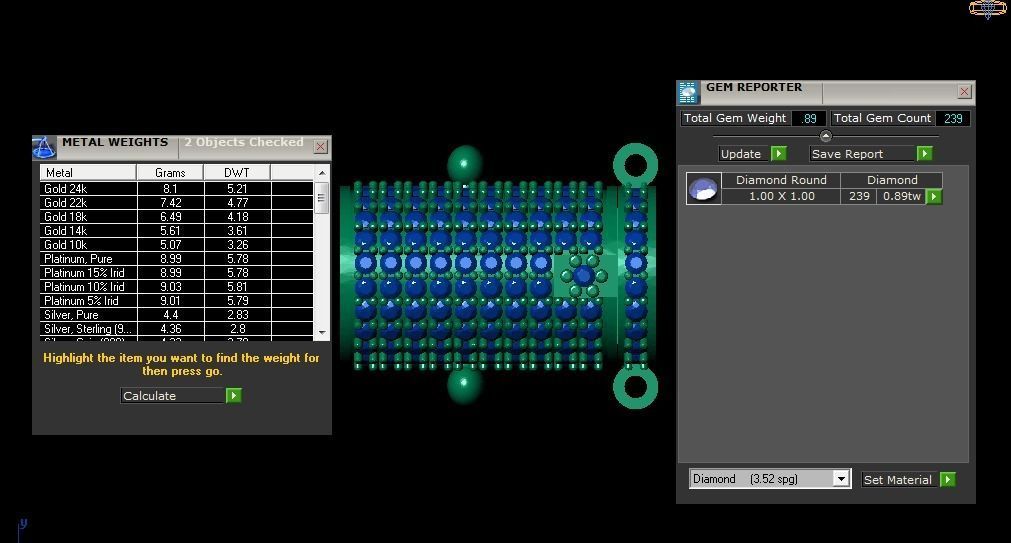Click the diamond gem thumbnail
1011x543 pixels.
(x=703, y=188)
